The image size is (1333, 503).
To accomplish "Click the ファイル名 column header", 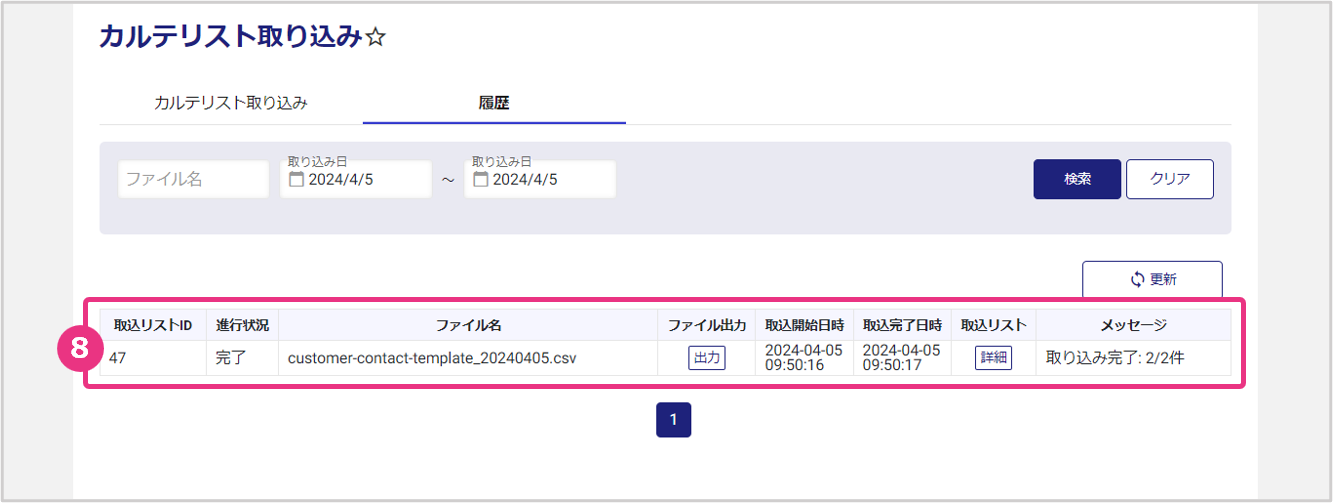I will pyautogui.click(x=468, y=325).
